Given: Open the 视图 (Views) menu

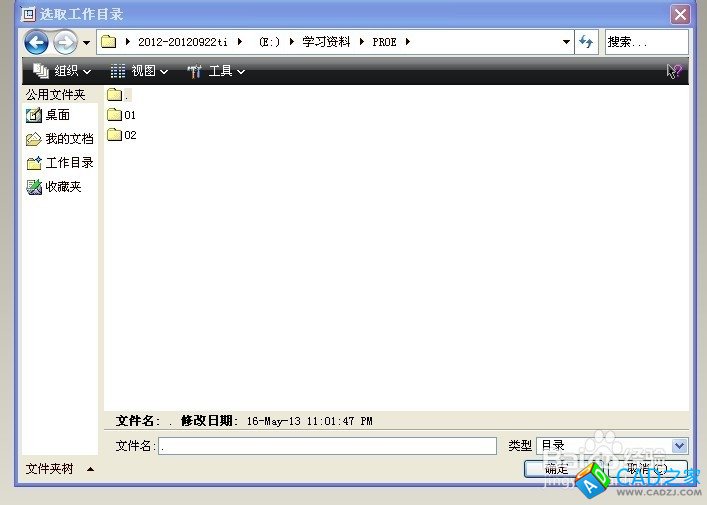Looking at the screenshot, I should (139, 71).
